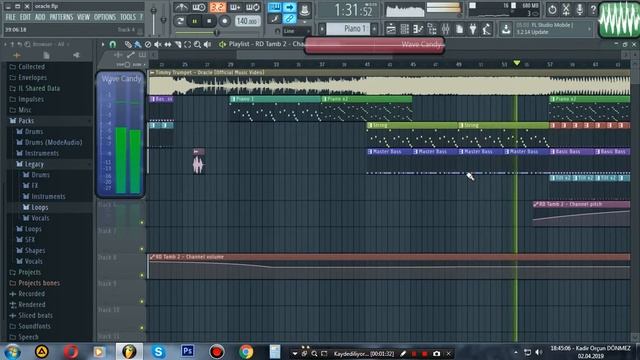Select the playlist select tool
This screenshot has width=640, height=360.
[x=187, y=44]
